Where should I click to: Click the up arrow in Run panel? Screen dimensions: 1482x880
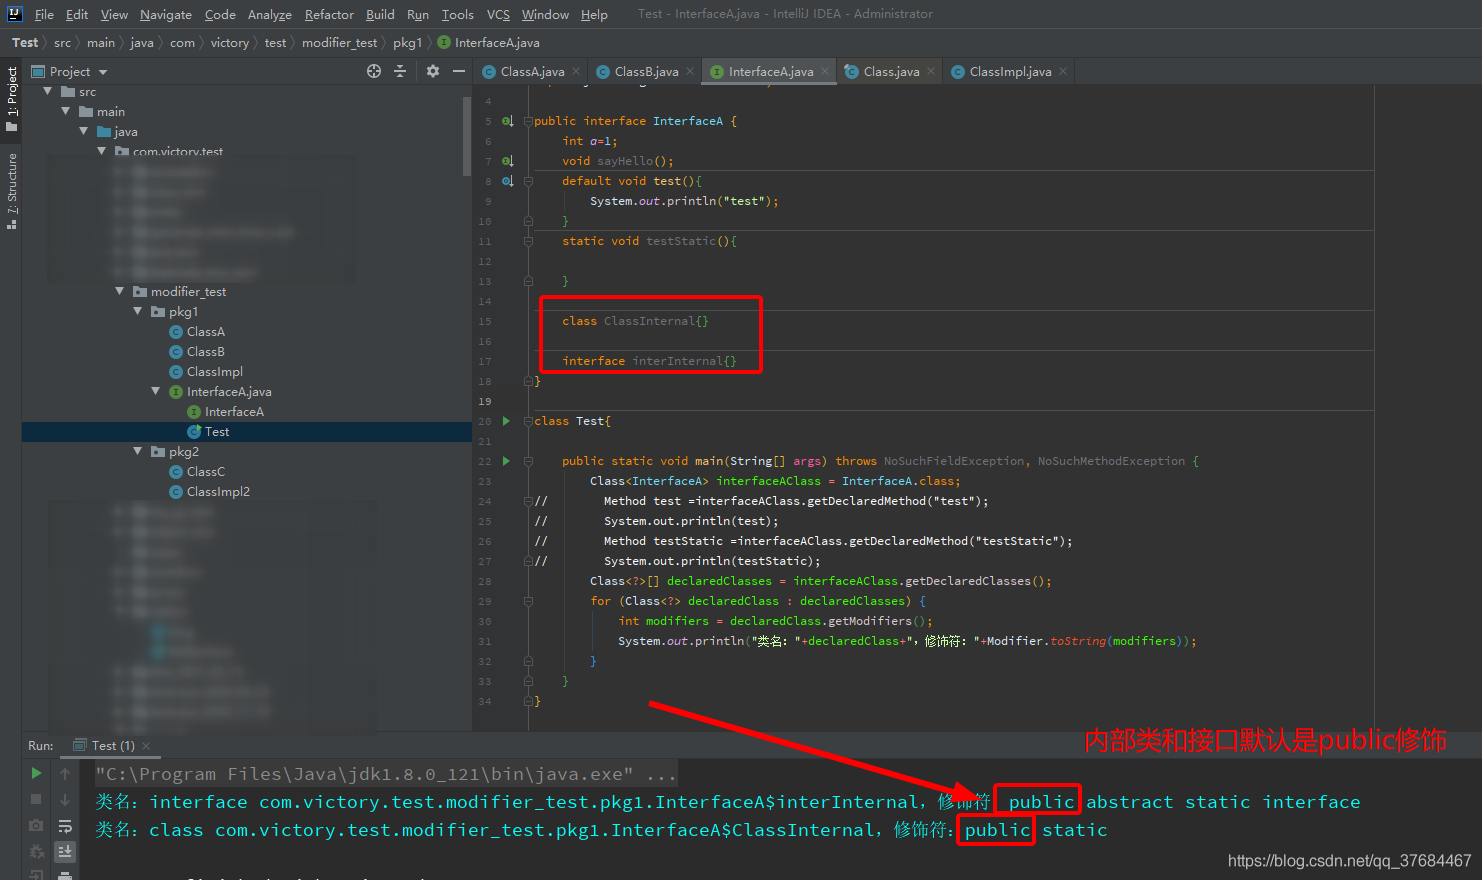[65, 773]
